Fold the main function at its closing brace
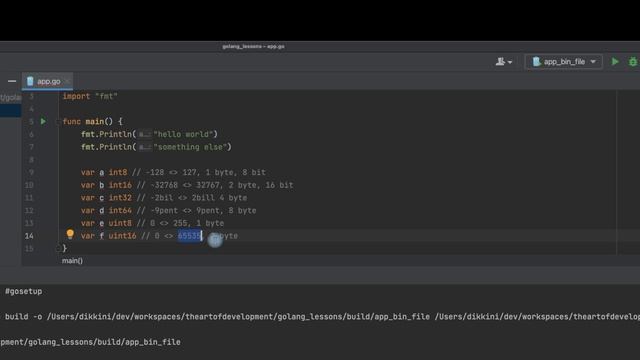The image size is (640, 360). coord(58,248)
